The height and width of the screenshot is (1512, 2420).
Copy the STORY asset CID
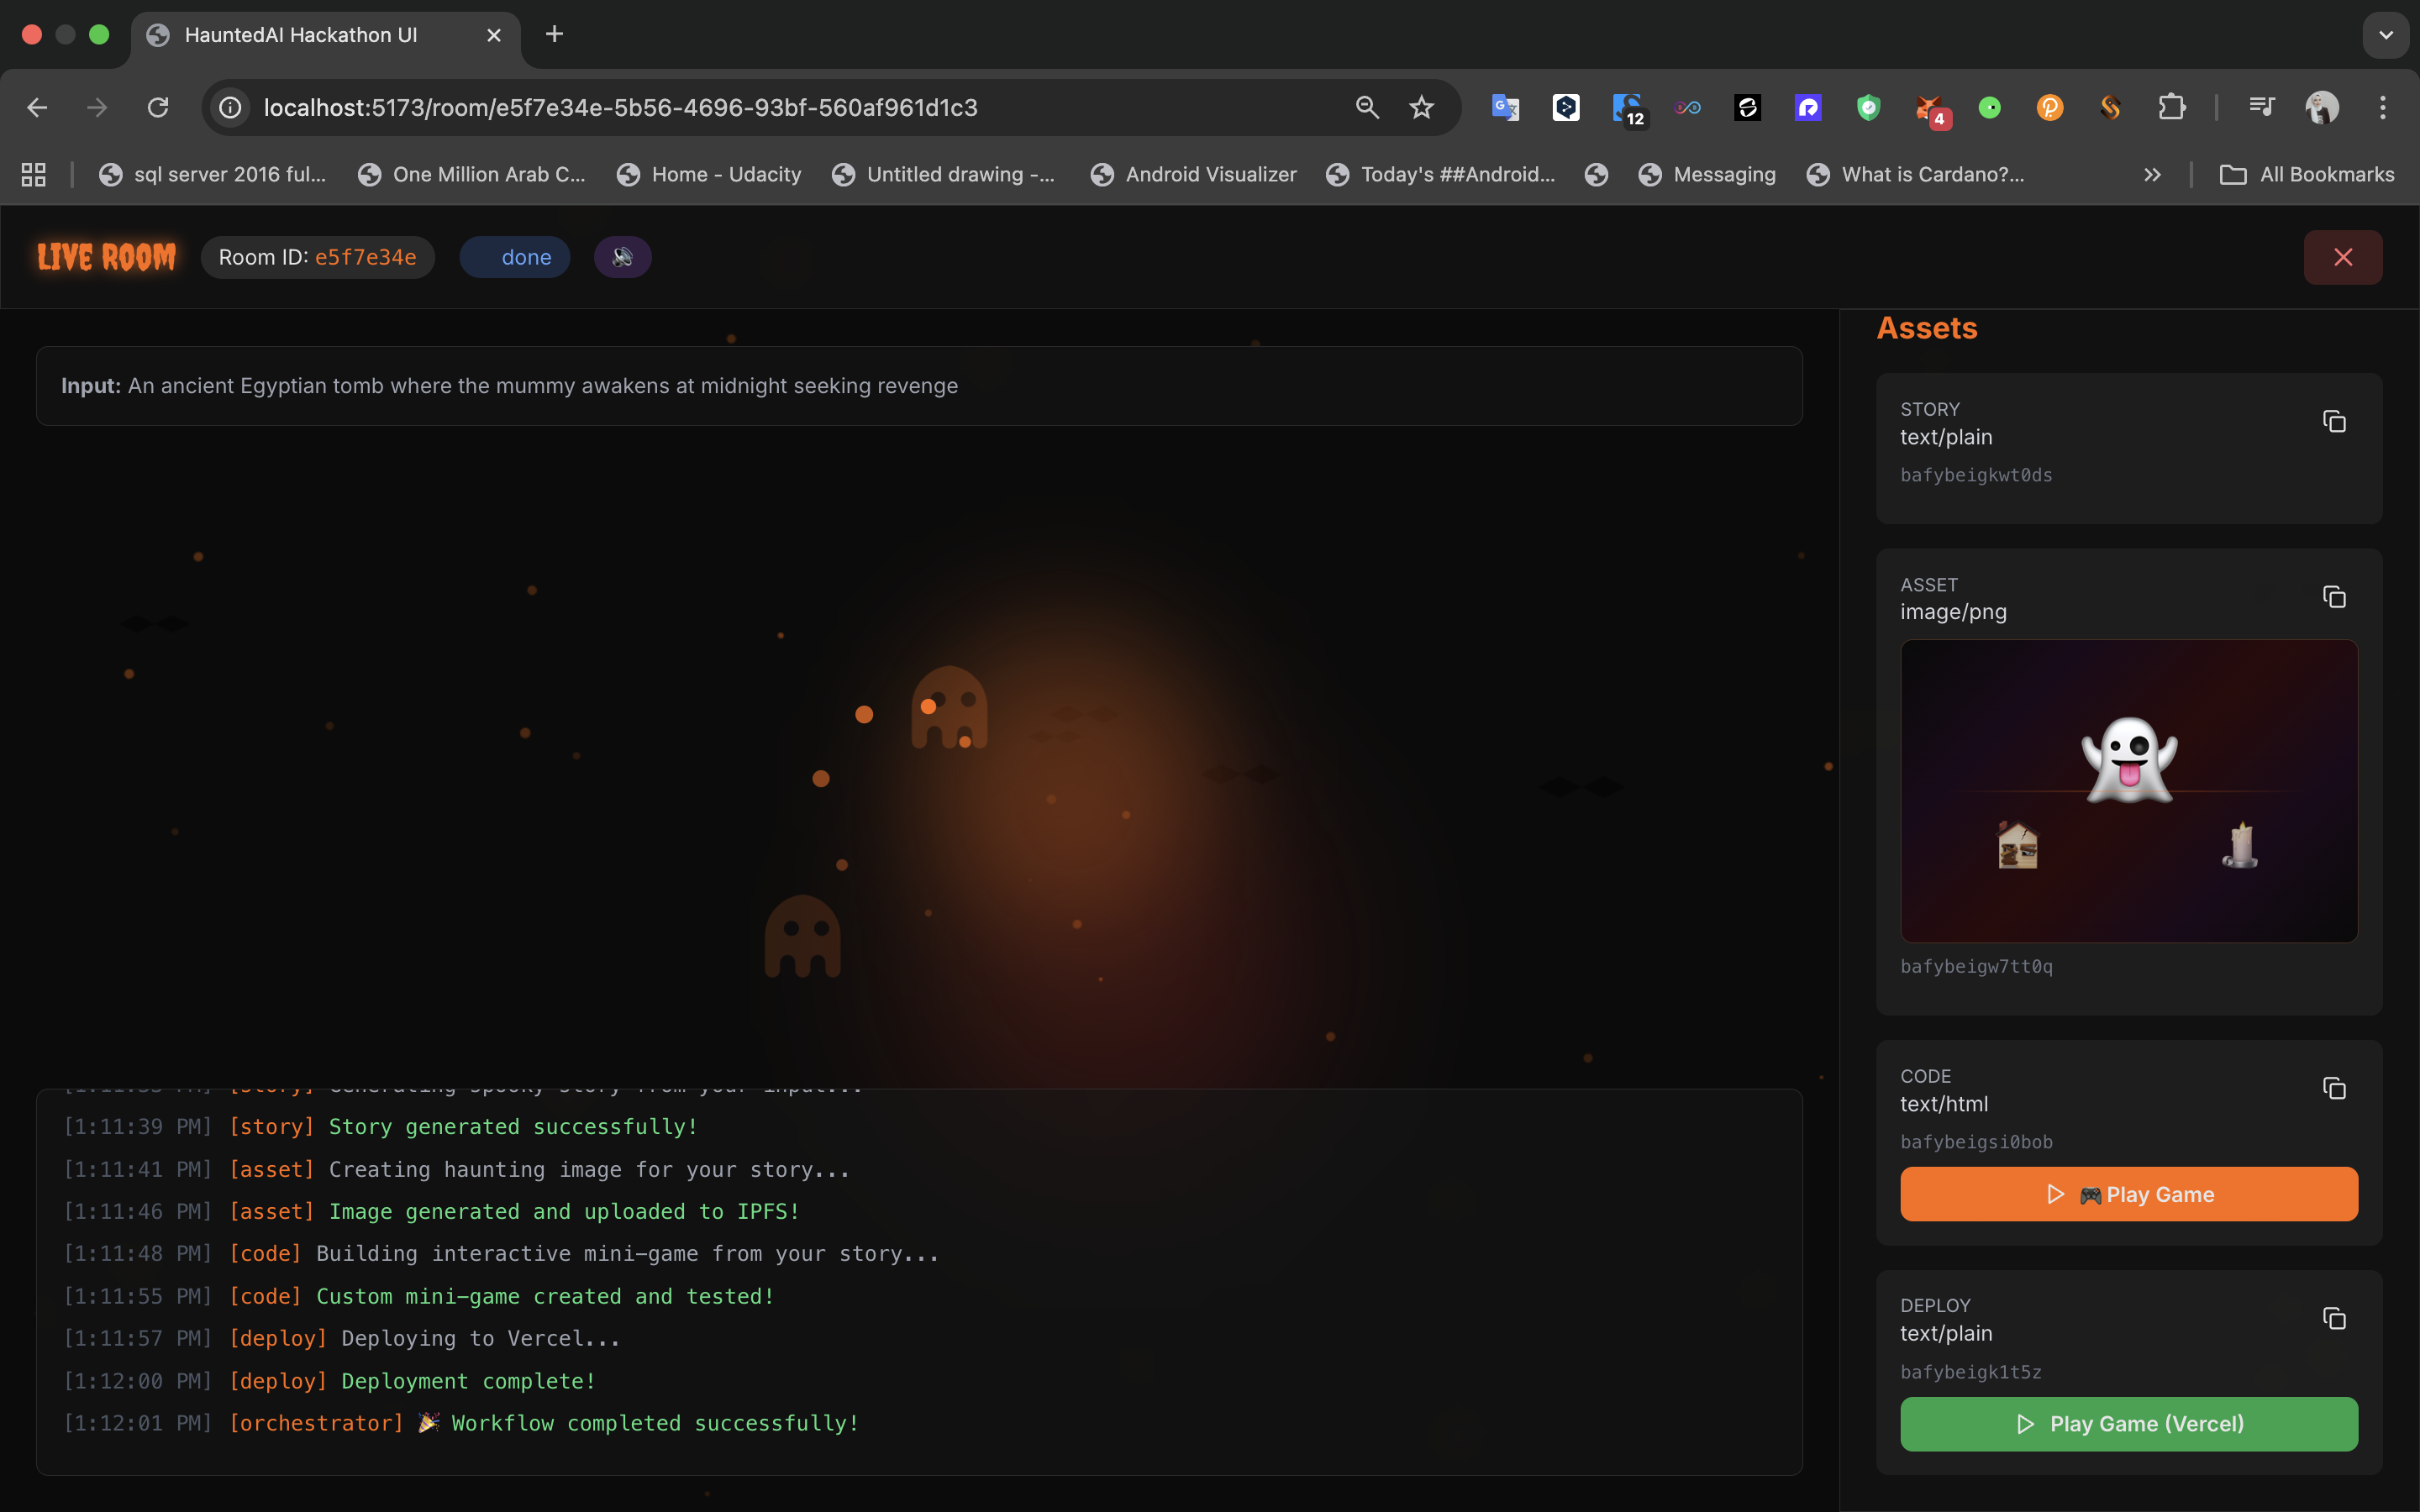[x=2333, y=421]
